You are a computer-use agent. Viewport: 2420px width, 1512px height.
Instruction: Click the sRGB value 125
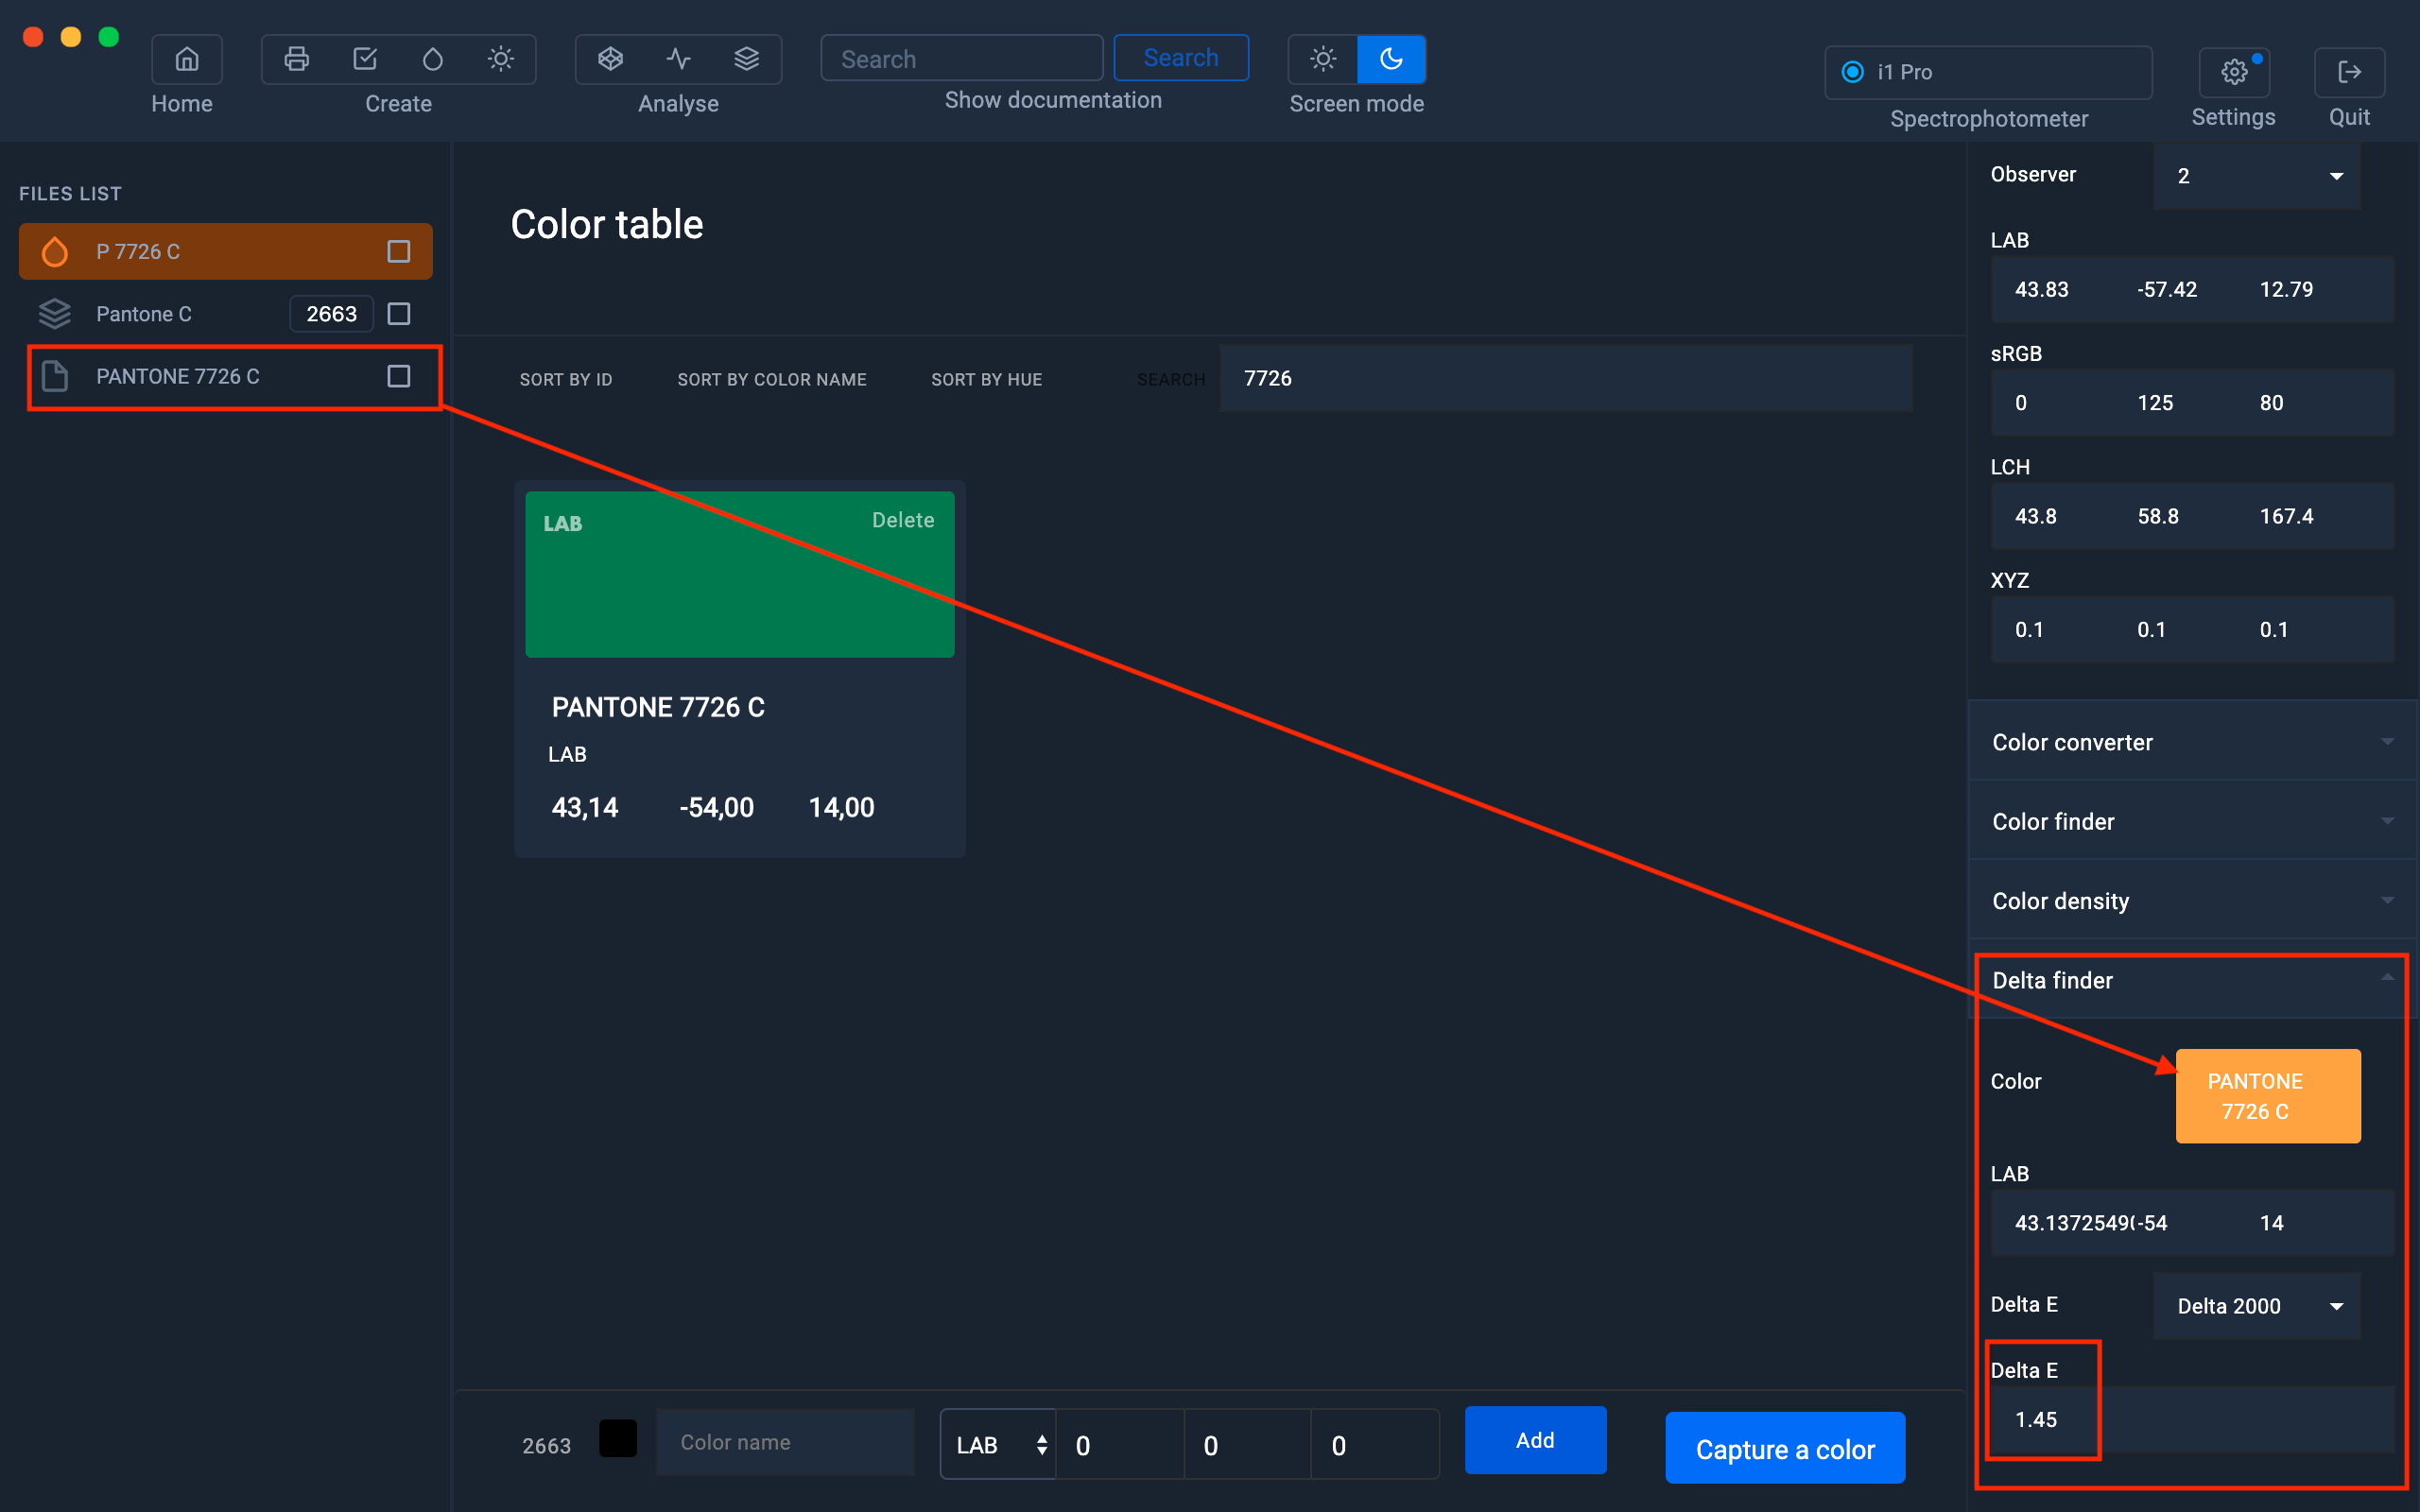[2155, 403]
